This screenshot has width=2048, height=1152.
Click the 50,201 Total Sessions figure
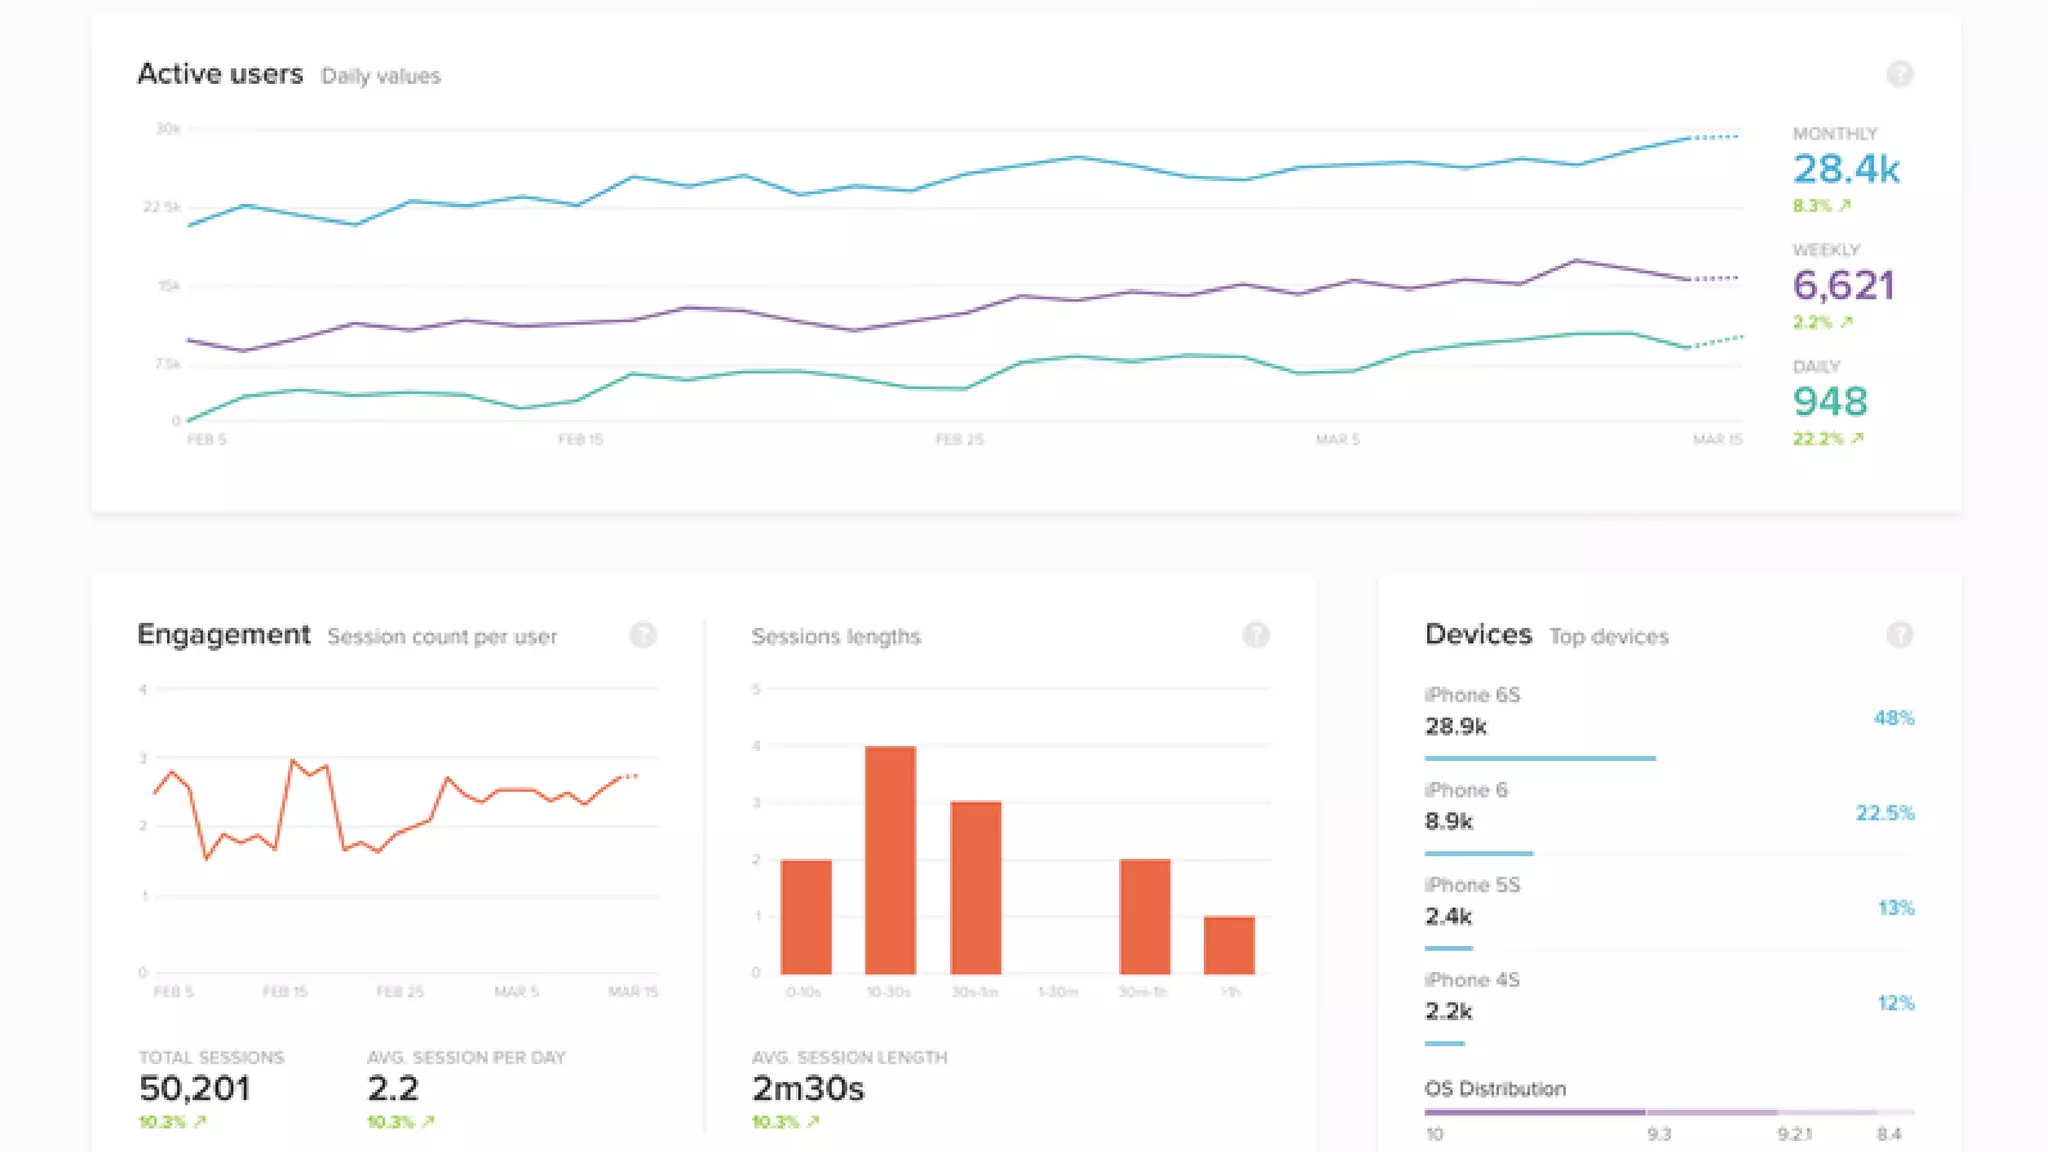click(x=194, y=1088)
